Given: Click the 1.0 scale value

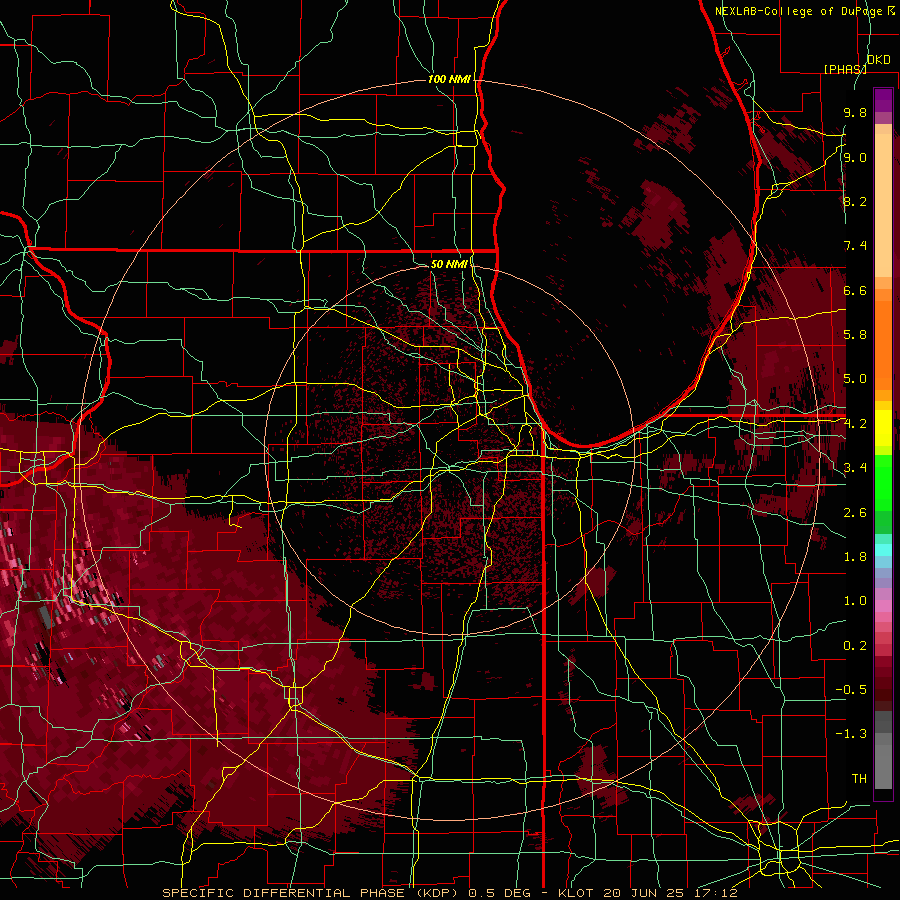Looking at the screenshot, I should (x=855, y=601).
